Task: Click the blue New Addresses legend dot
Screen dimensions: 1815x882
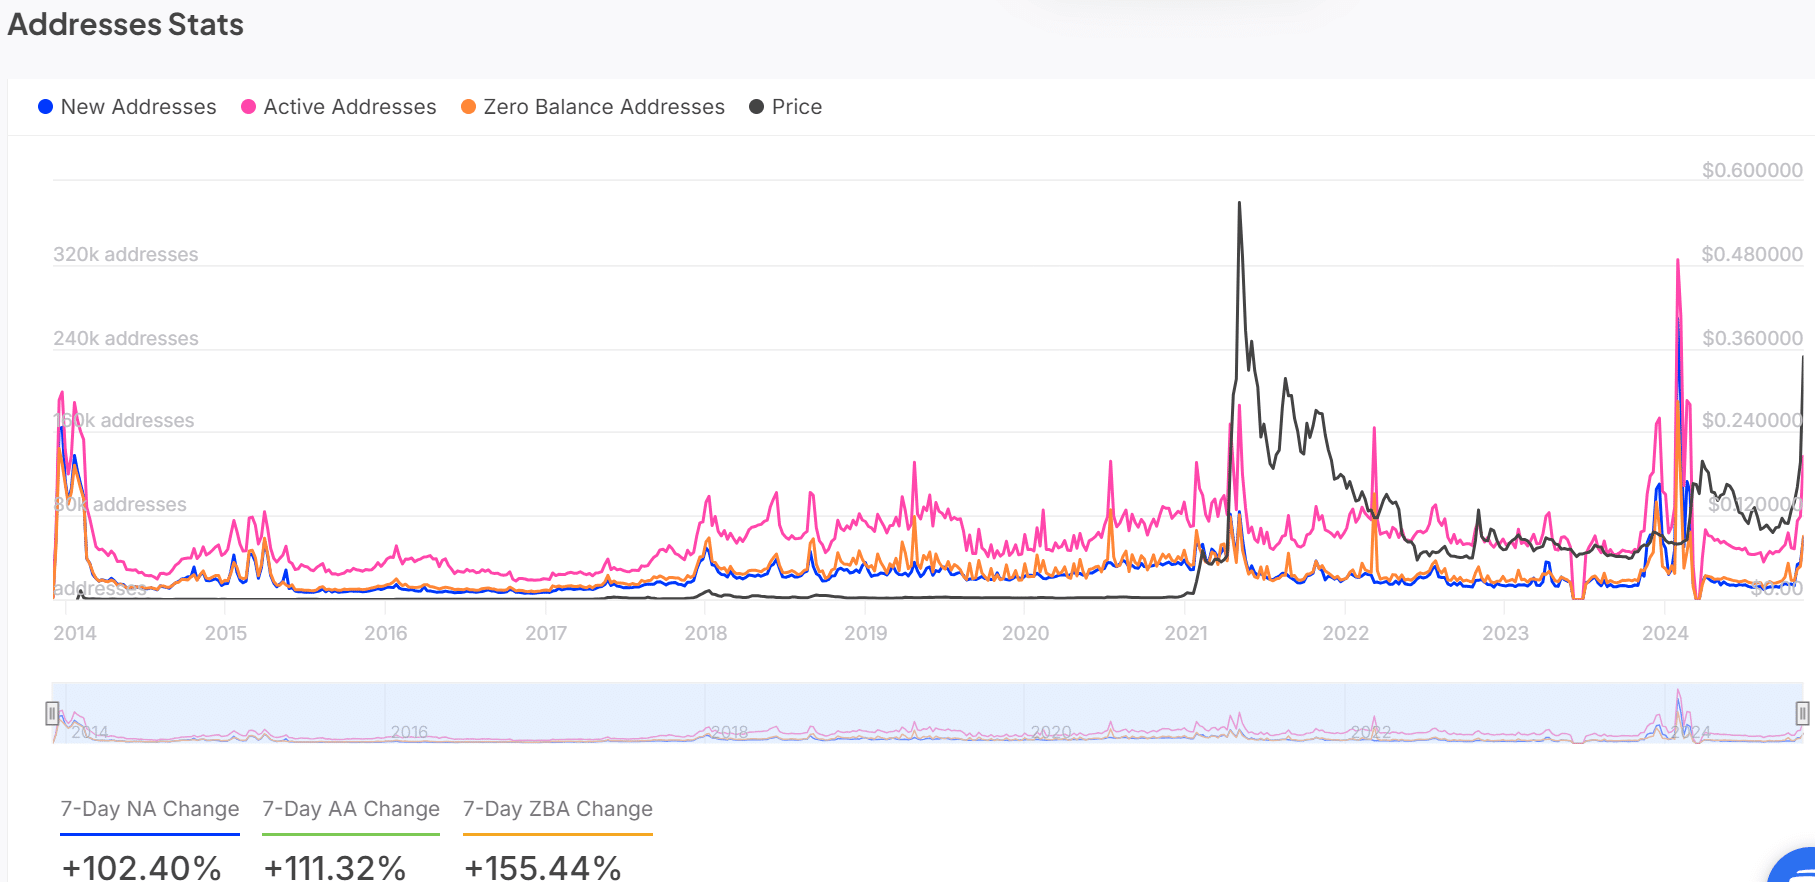Action: tap(45, 107)
